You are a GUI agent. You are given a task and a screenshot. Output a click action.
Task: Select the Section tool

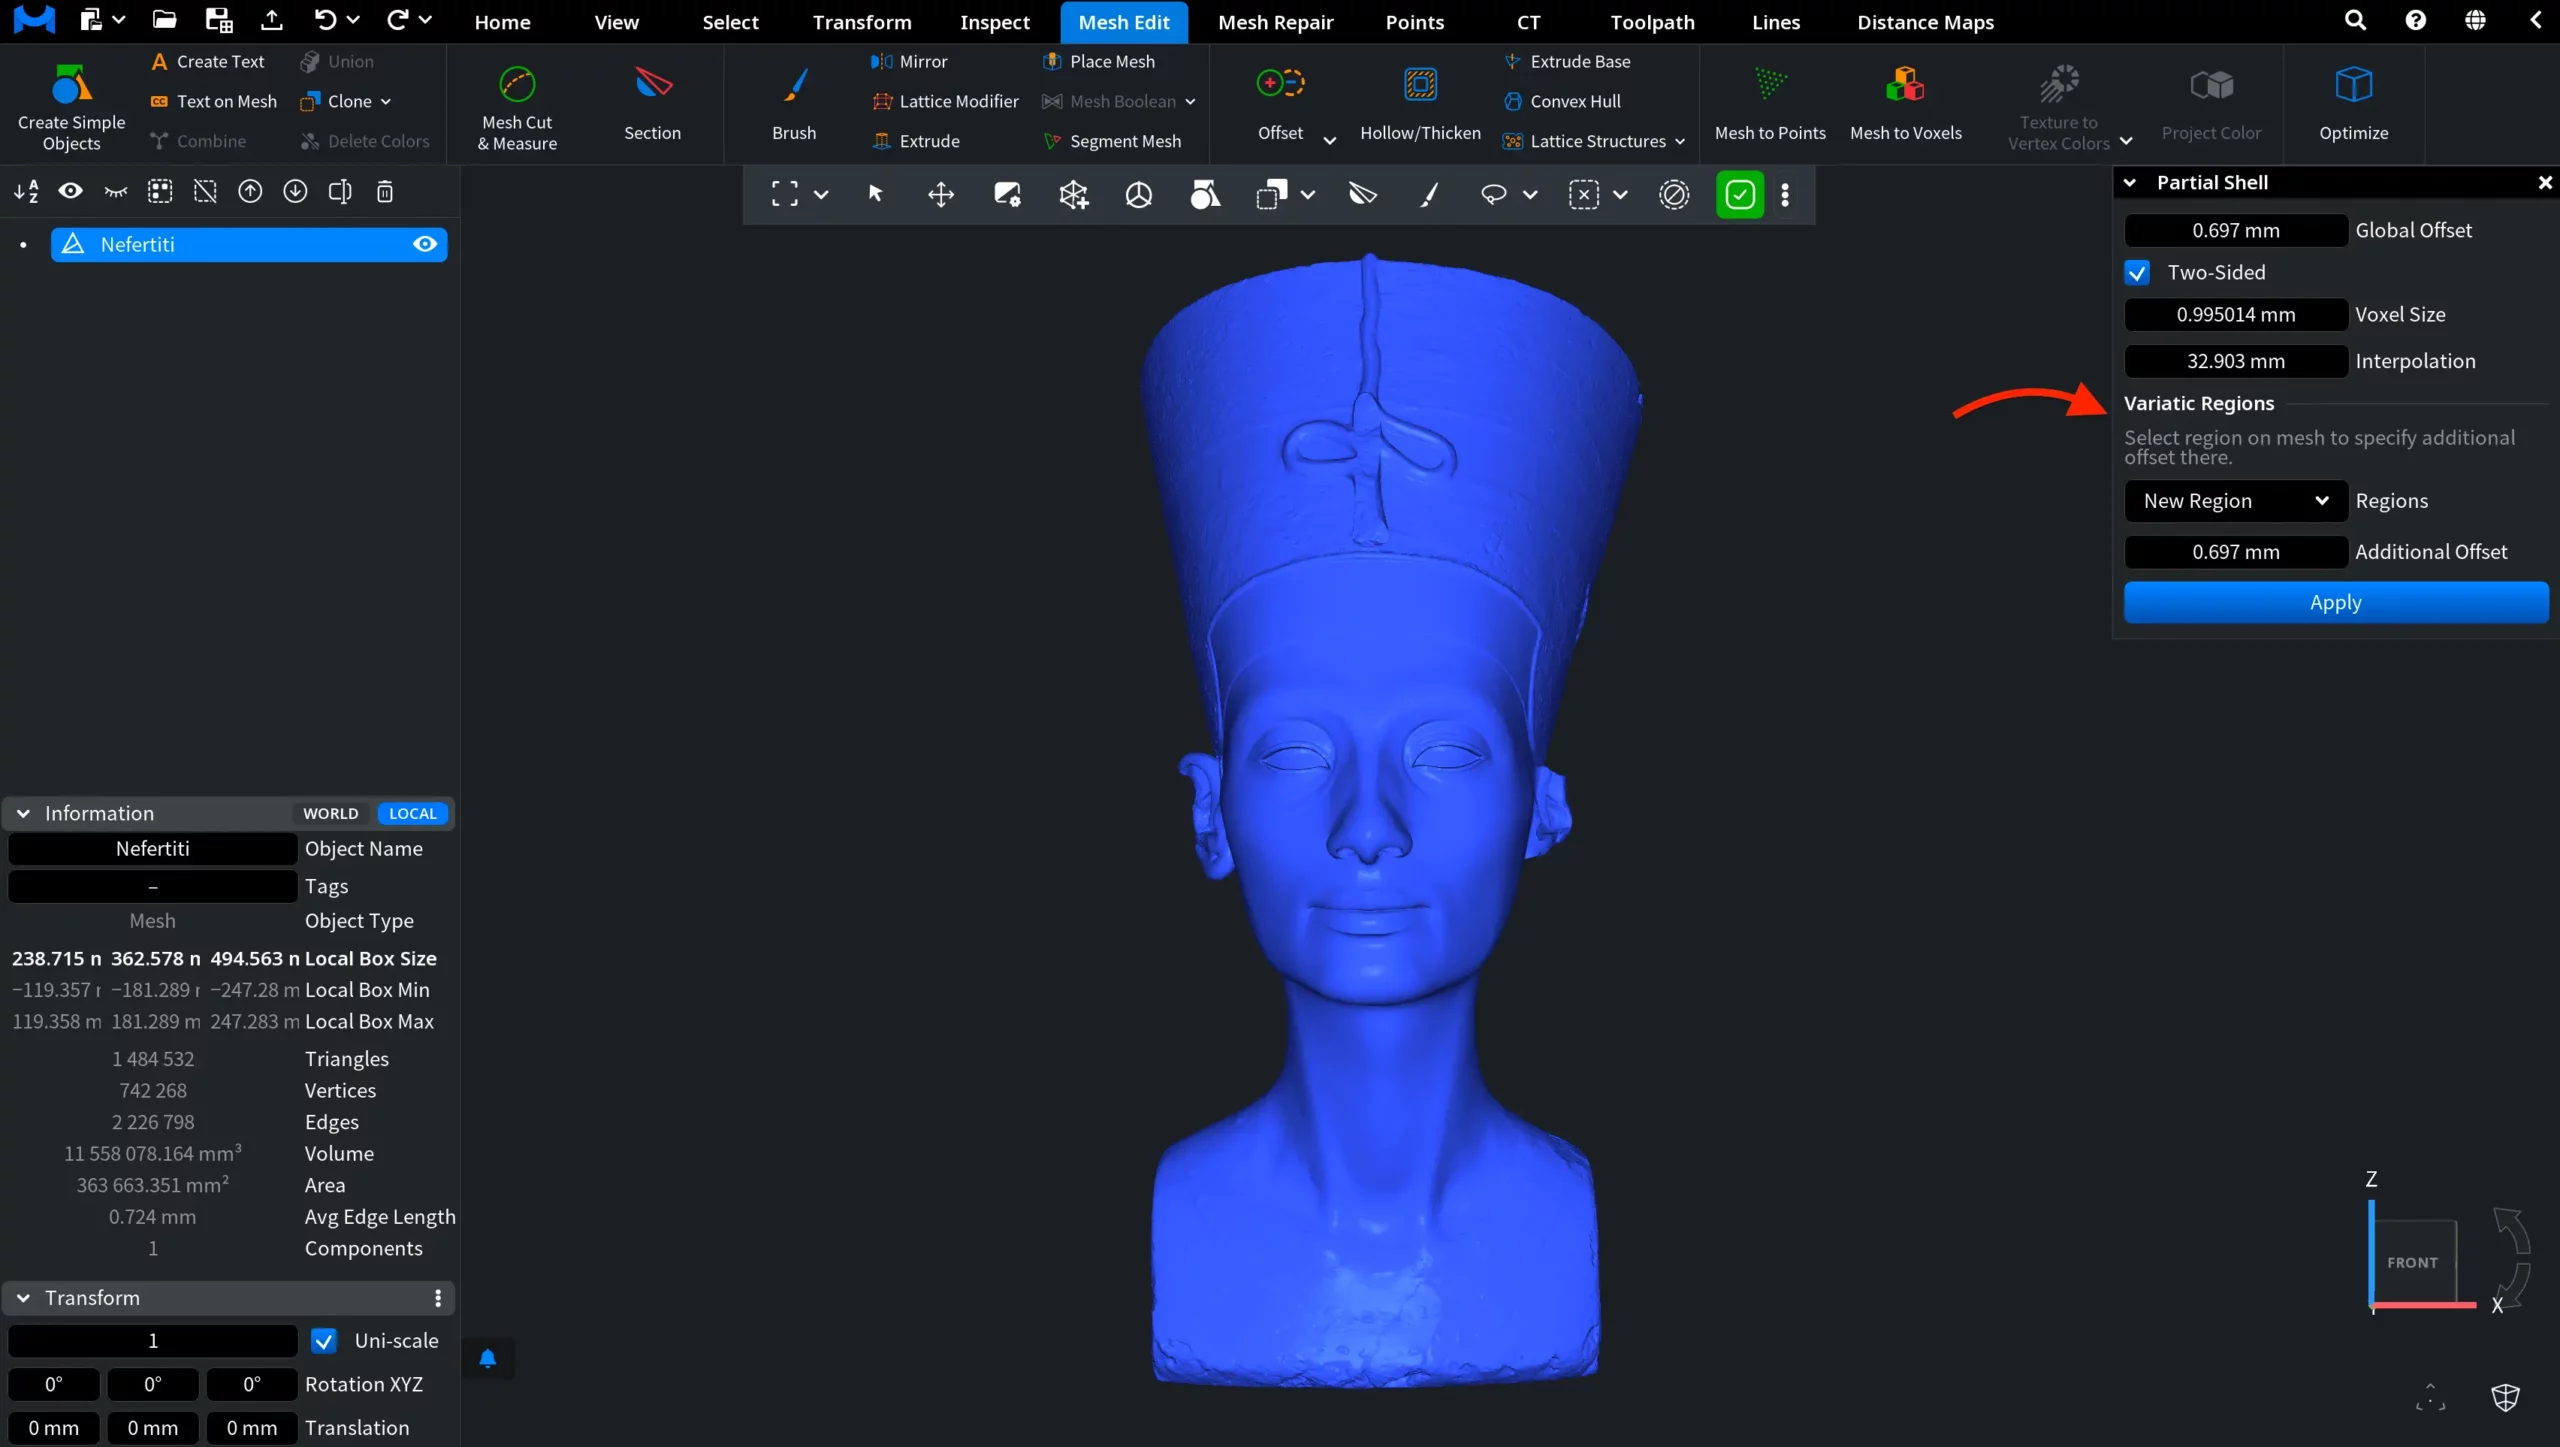pos(652,103)
